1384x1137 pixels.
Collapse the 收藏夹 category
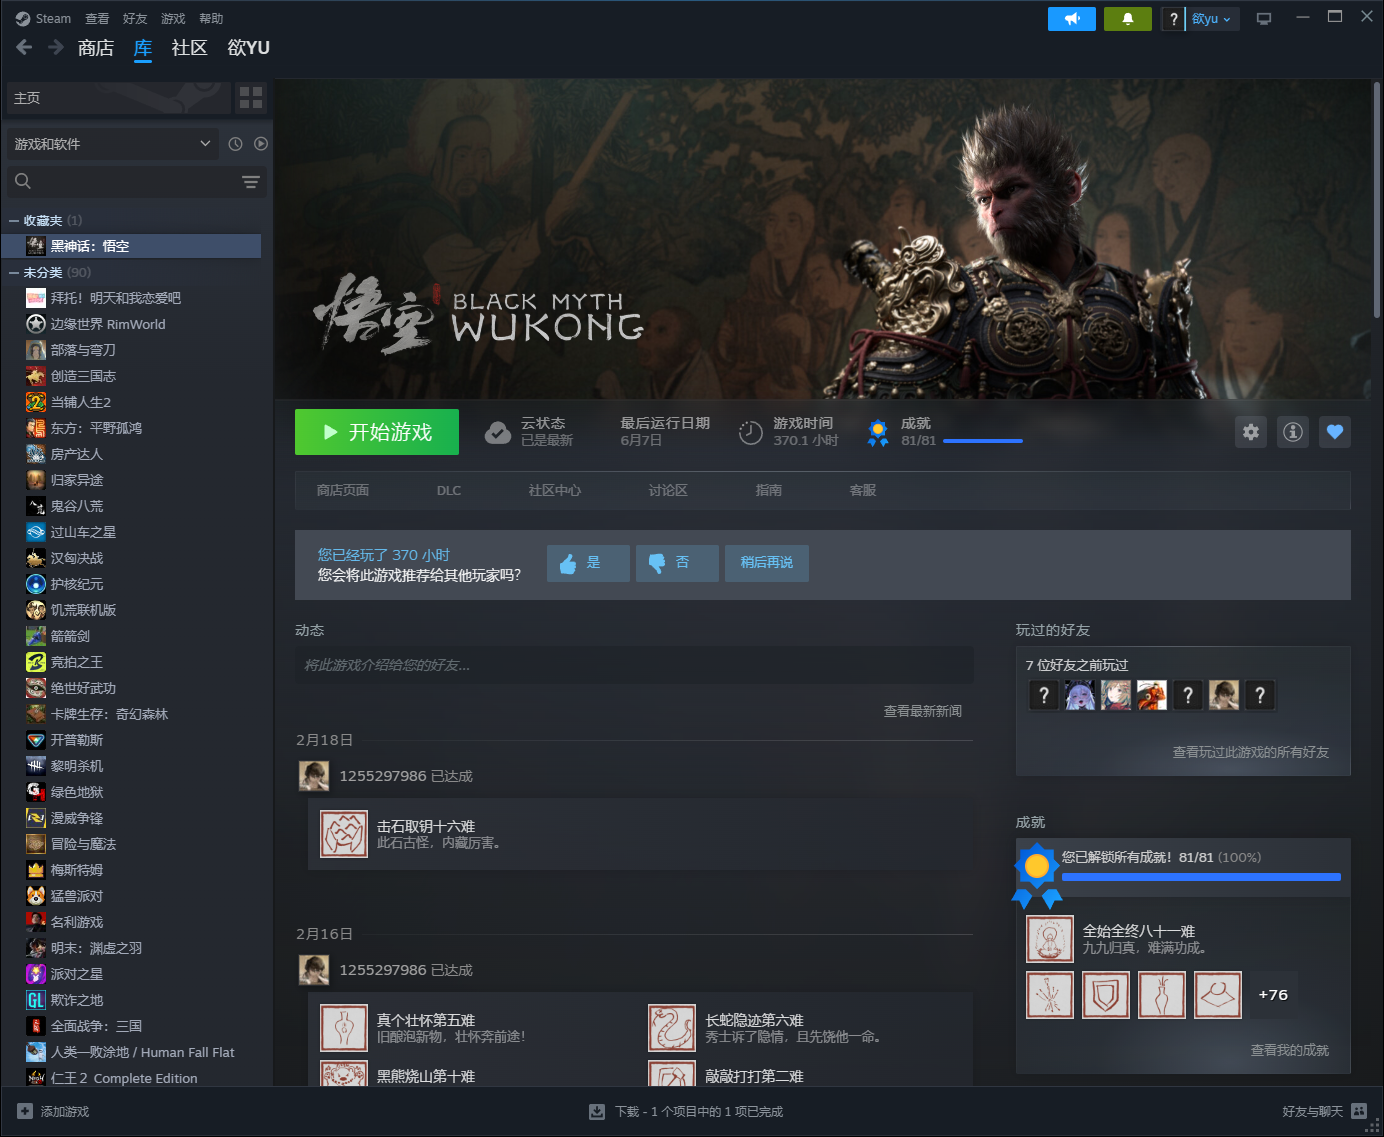(14, 221)
